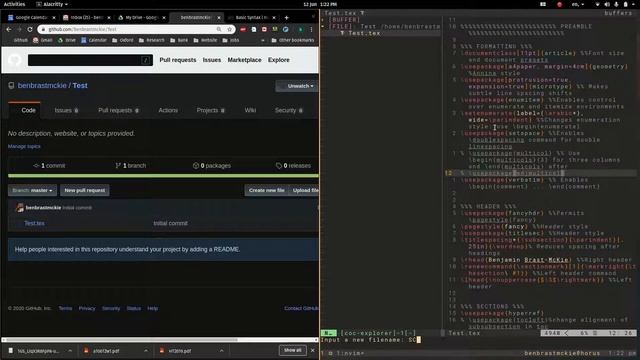Close the My Drive tab
Image resolution: width=640 pixels, height=360 pixels.
point(164,18)
